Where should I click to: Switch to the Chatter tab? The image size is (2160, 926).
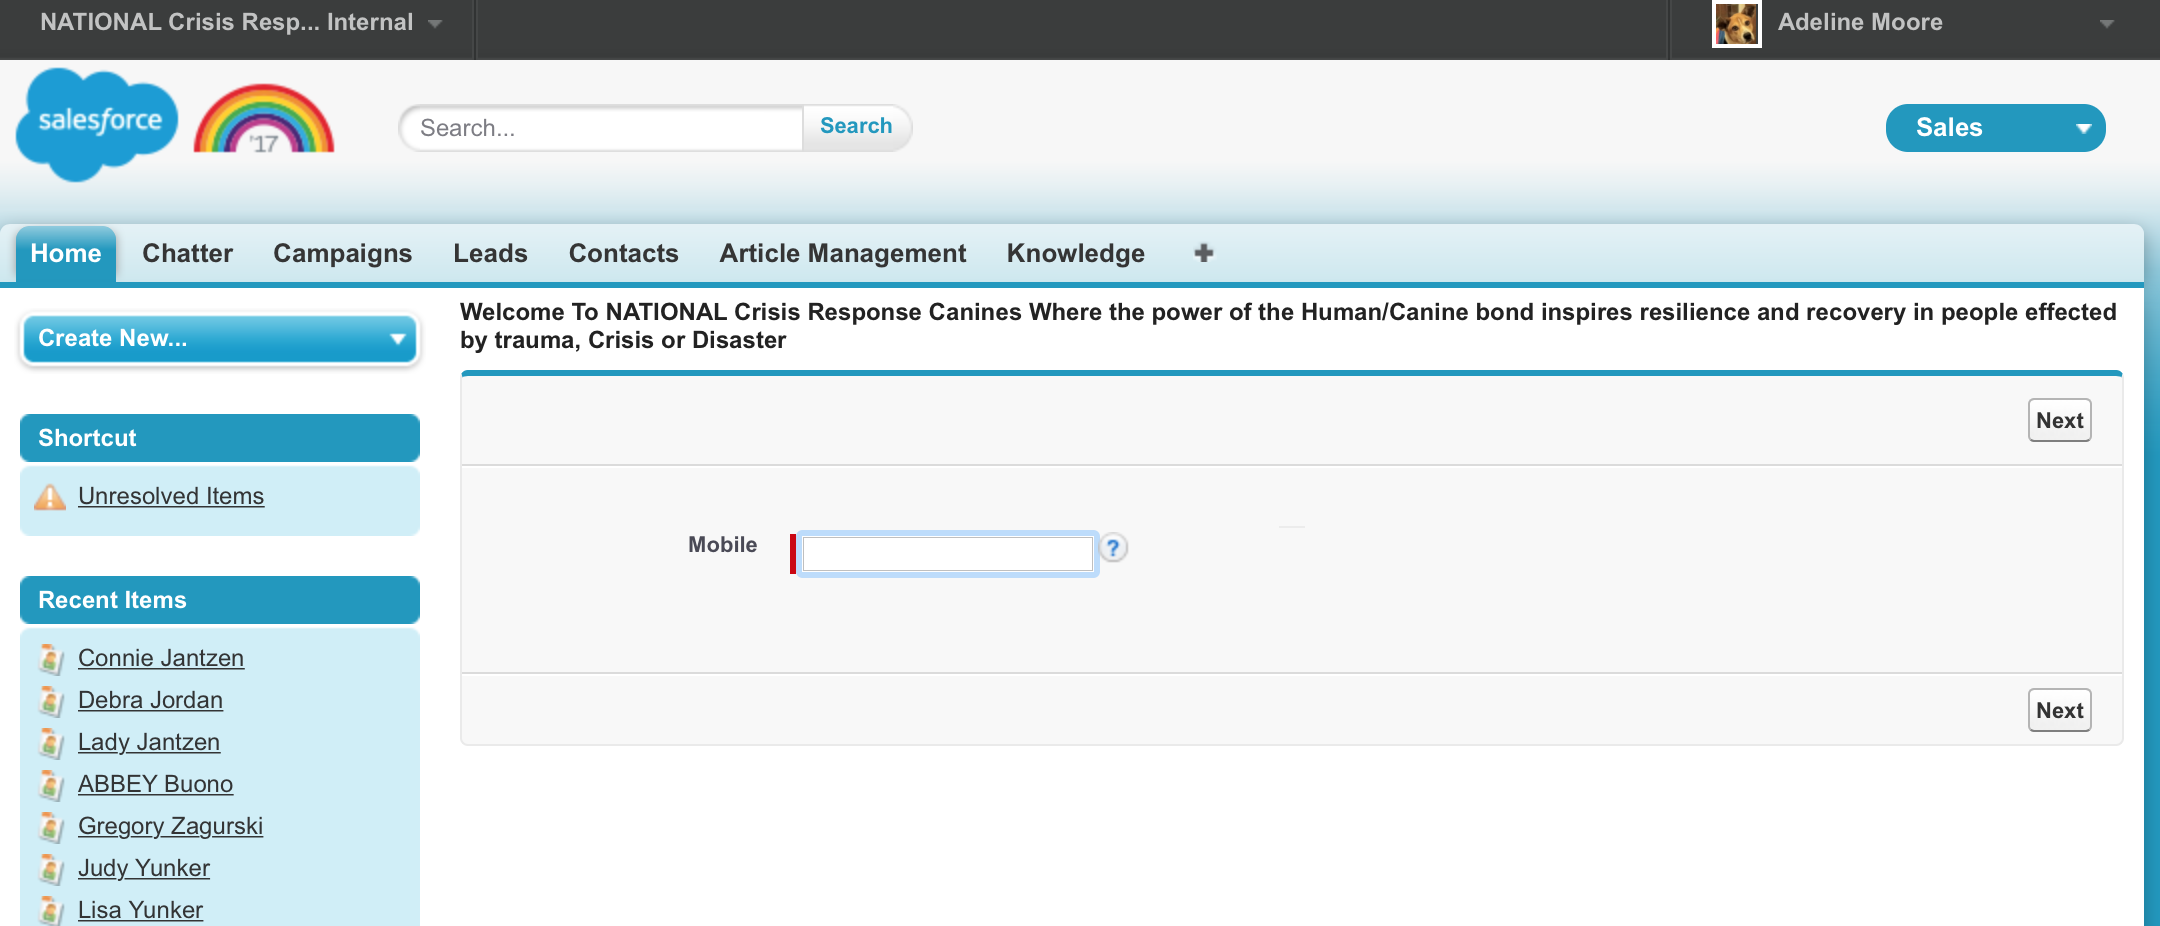point(187,254)
